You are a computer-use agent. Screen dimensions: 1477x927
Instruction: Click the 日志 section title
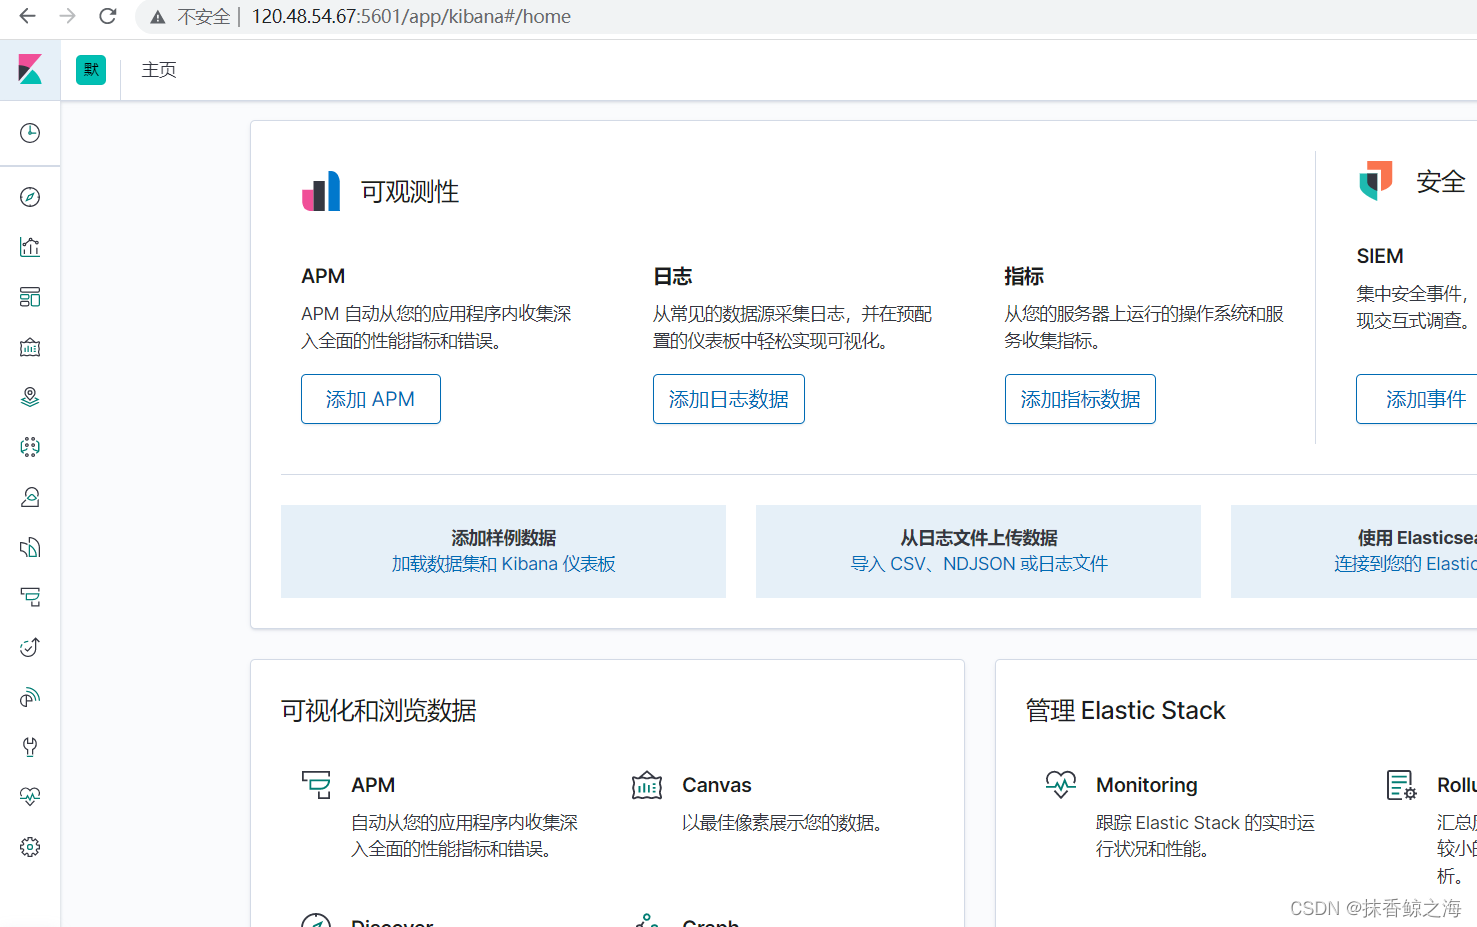[673, 276]
